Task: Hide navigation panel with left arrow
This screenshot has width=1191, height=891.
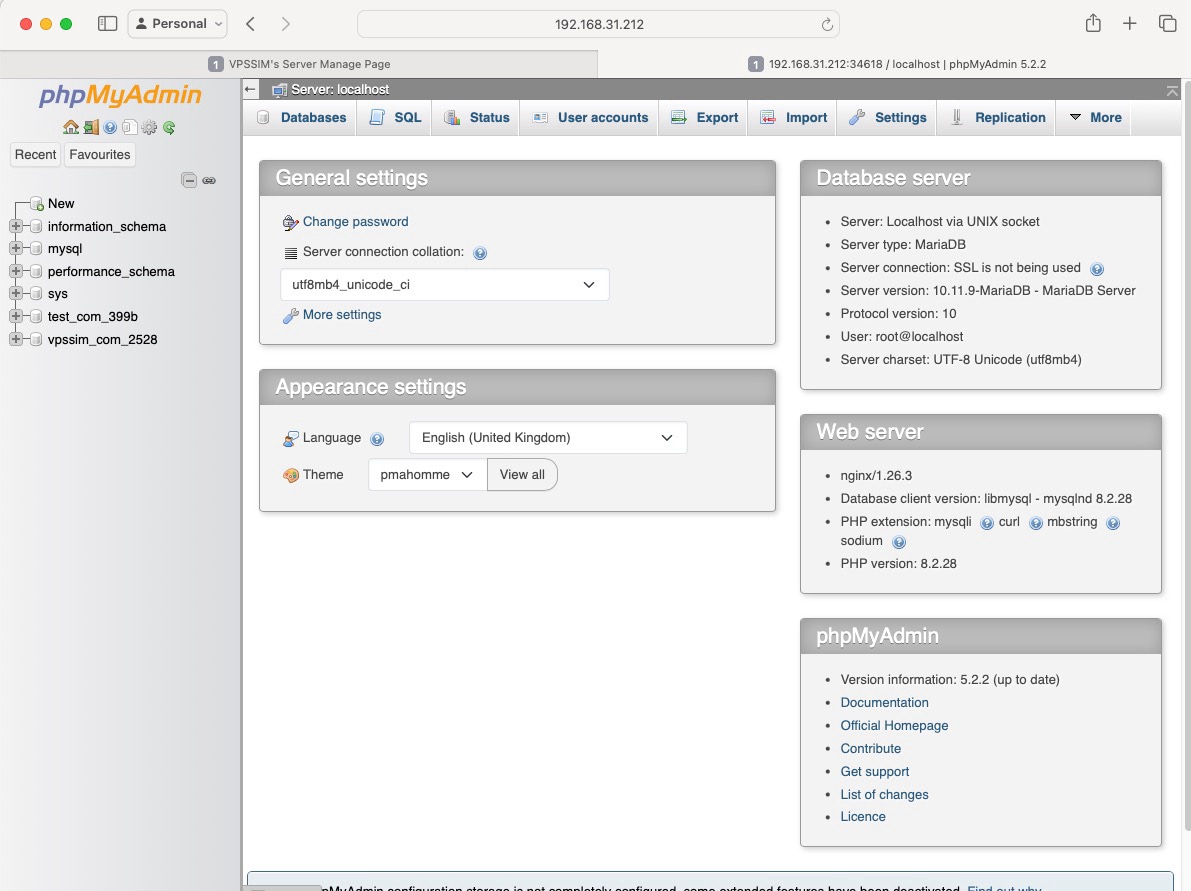Action: [251, 90]
